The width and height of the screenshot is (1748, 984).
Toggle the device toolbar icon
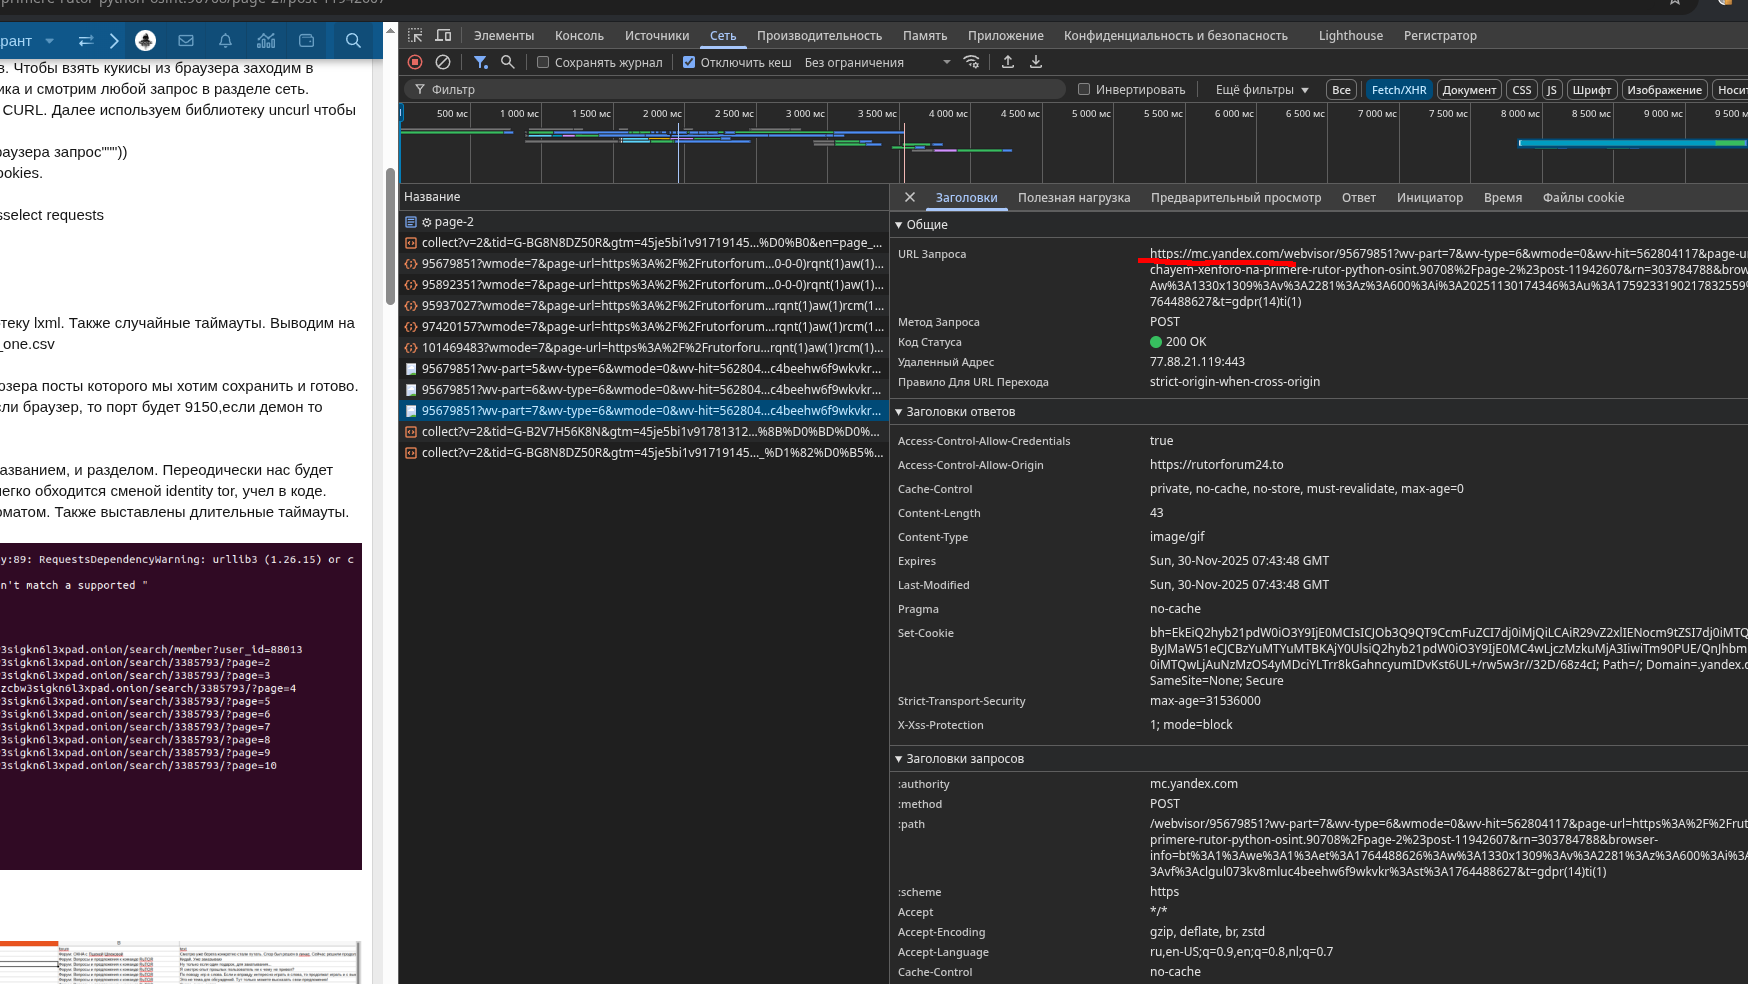443,35
